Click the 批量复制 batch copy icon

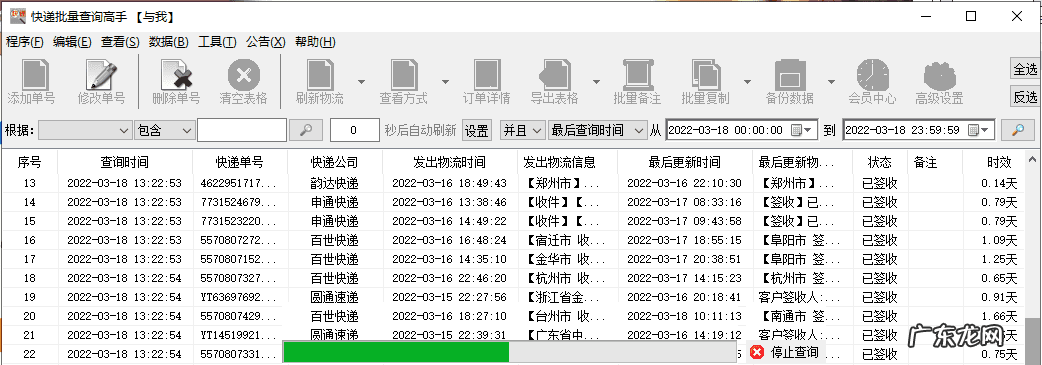click(x=705, y=74)
